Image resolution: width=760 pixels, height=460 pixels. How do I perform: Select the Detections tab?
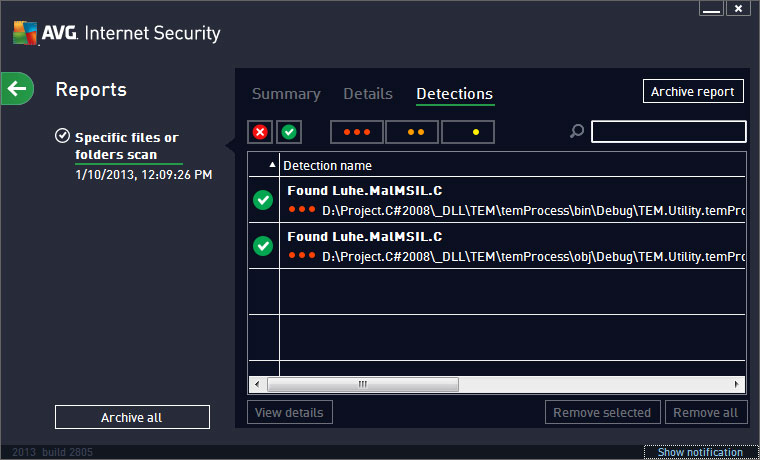[455, 94]
